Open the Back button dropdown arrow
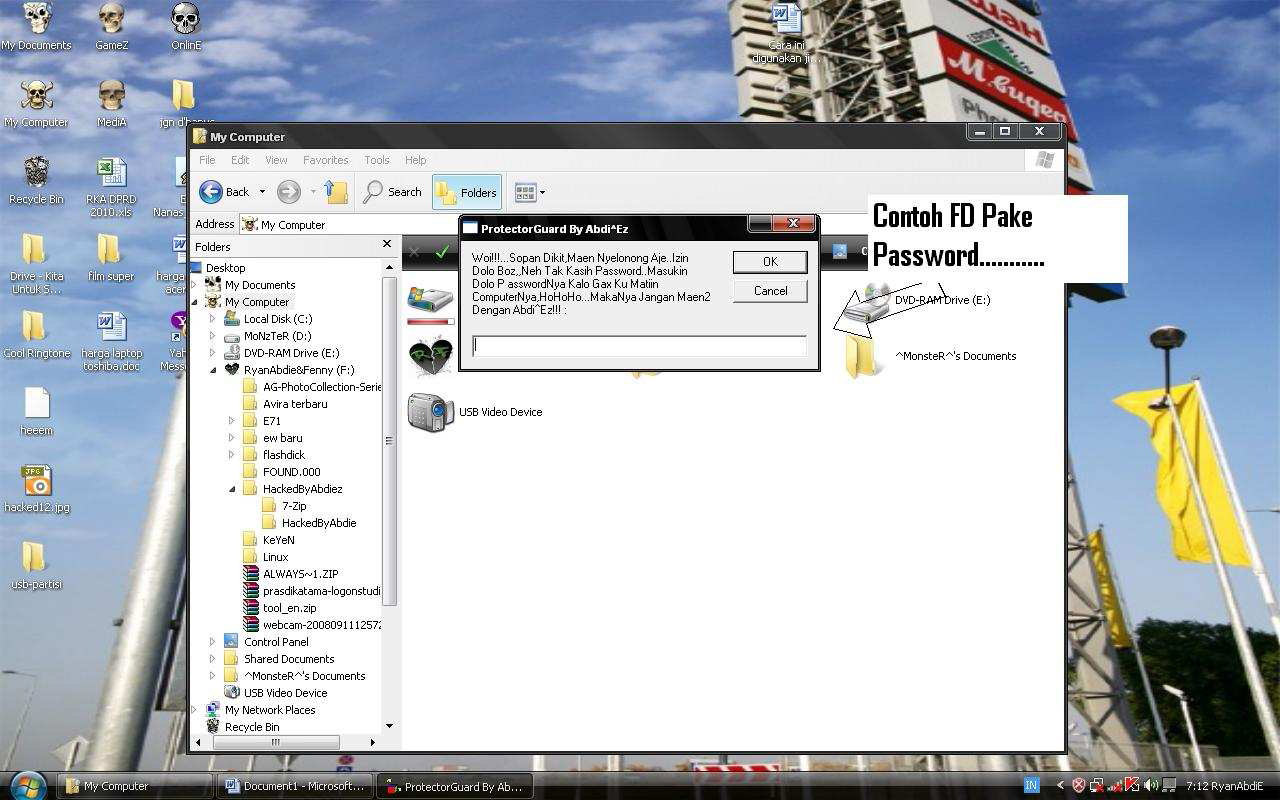 tap(262, 192)
